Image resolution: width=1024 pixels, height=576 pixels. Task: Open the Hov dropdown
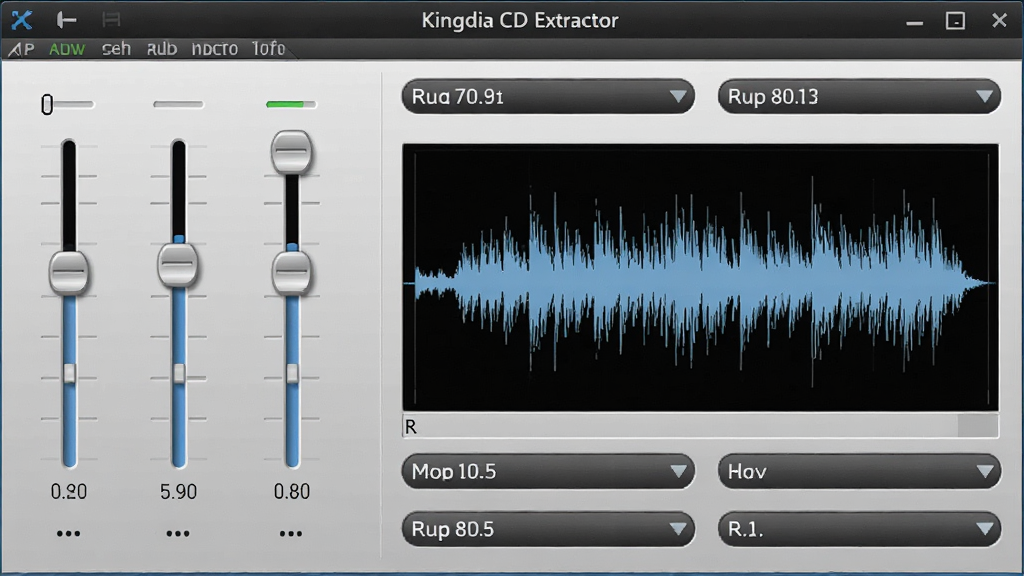pos(859,472)
